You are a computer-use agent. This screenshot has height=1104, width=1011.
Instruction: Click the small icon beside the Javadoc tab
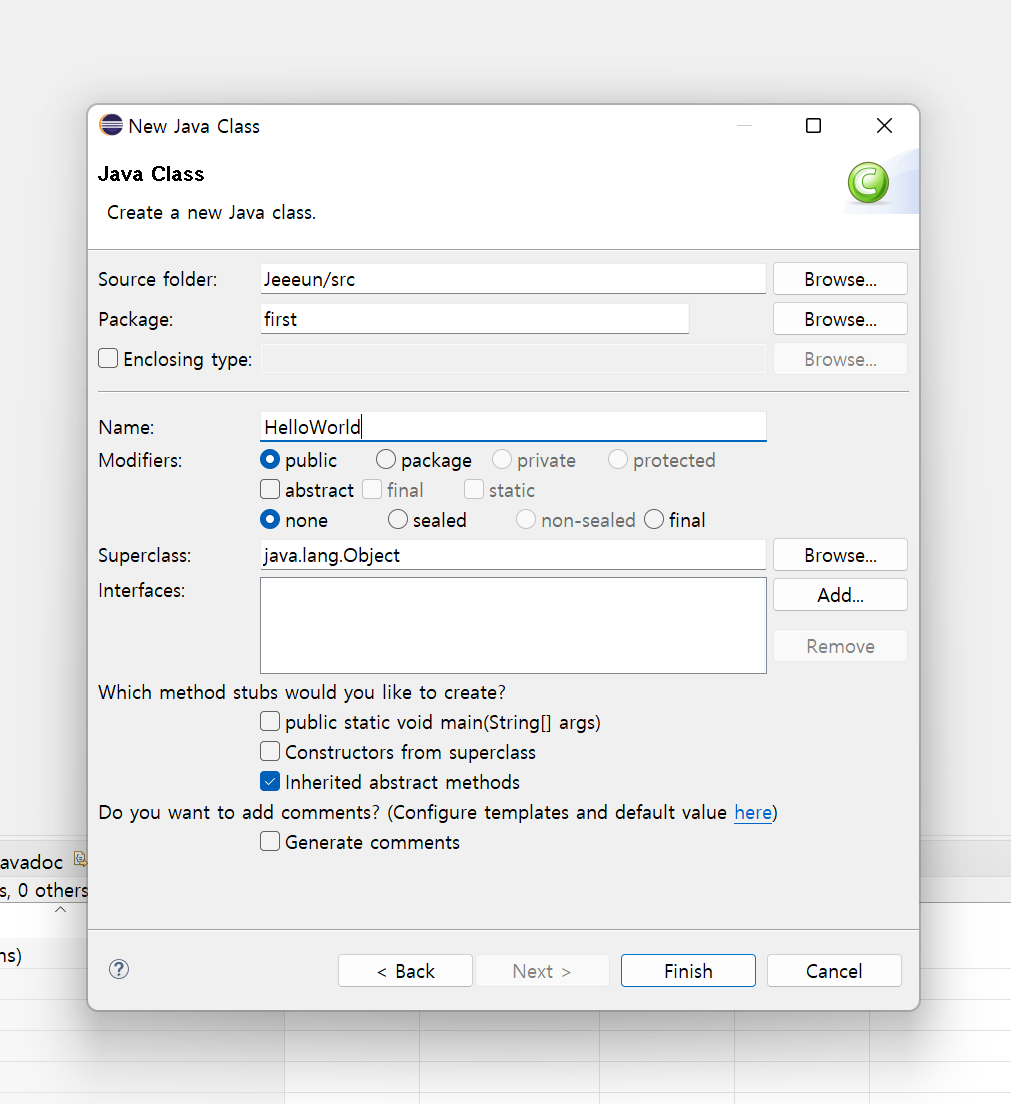point(80,858)
